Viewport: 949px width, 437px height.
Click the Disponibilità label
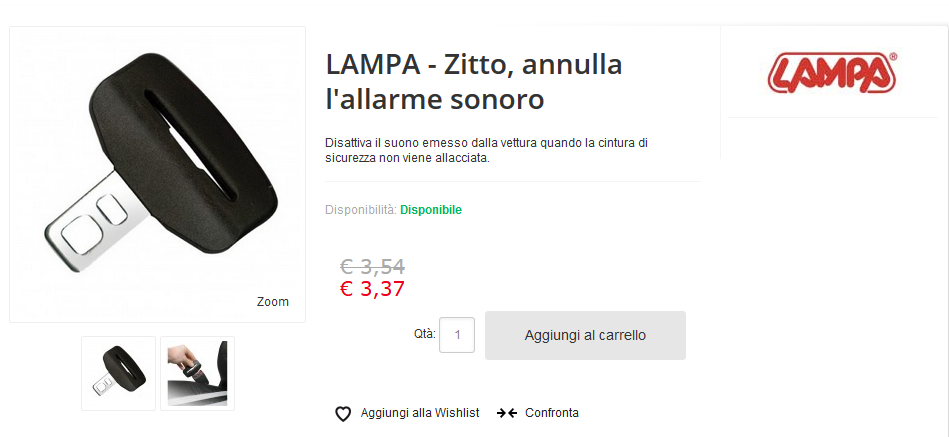(360, 210)
